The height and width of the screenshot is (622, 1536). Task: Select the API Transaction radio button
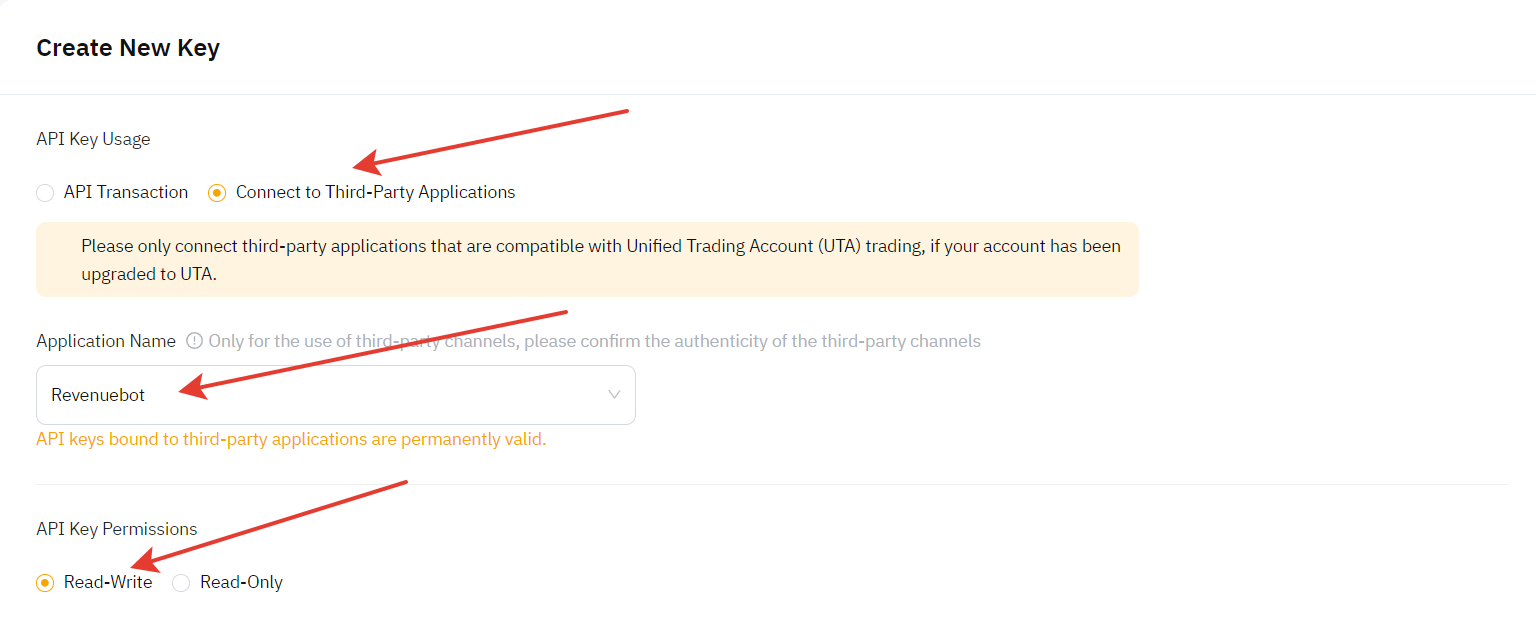pos(45,193)
